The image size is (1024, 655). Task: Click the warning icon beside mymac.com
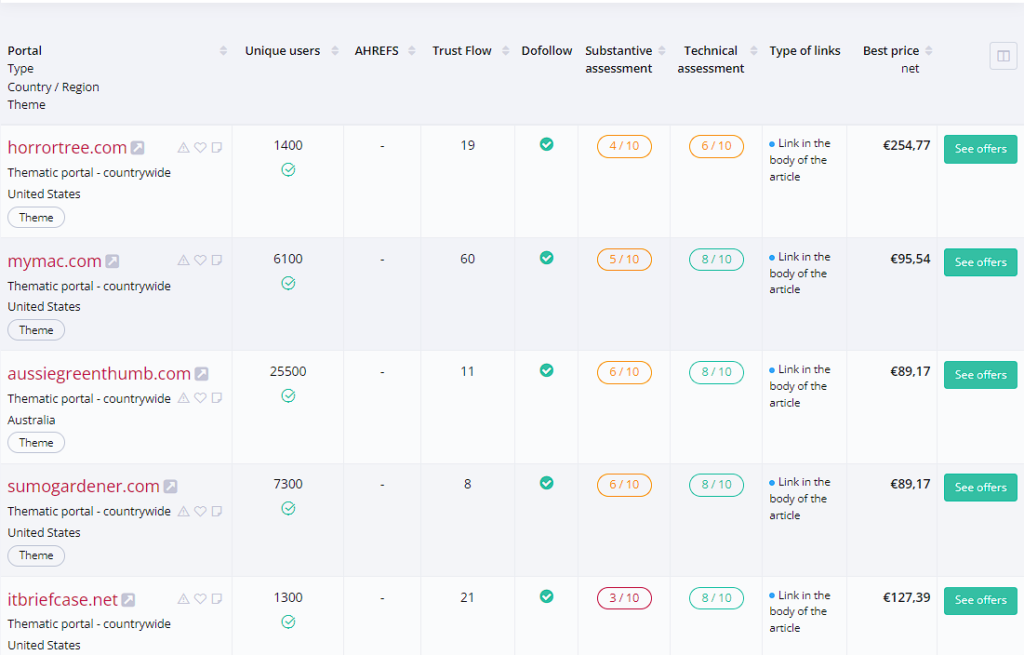click(x=183, y=261)
